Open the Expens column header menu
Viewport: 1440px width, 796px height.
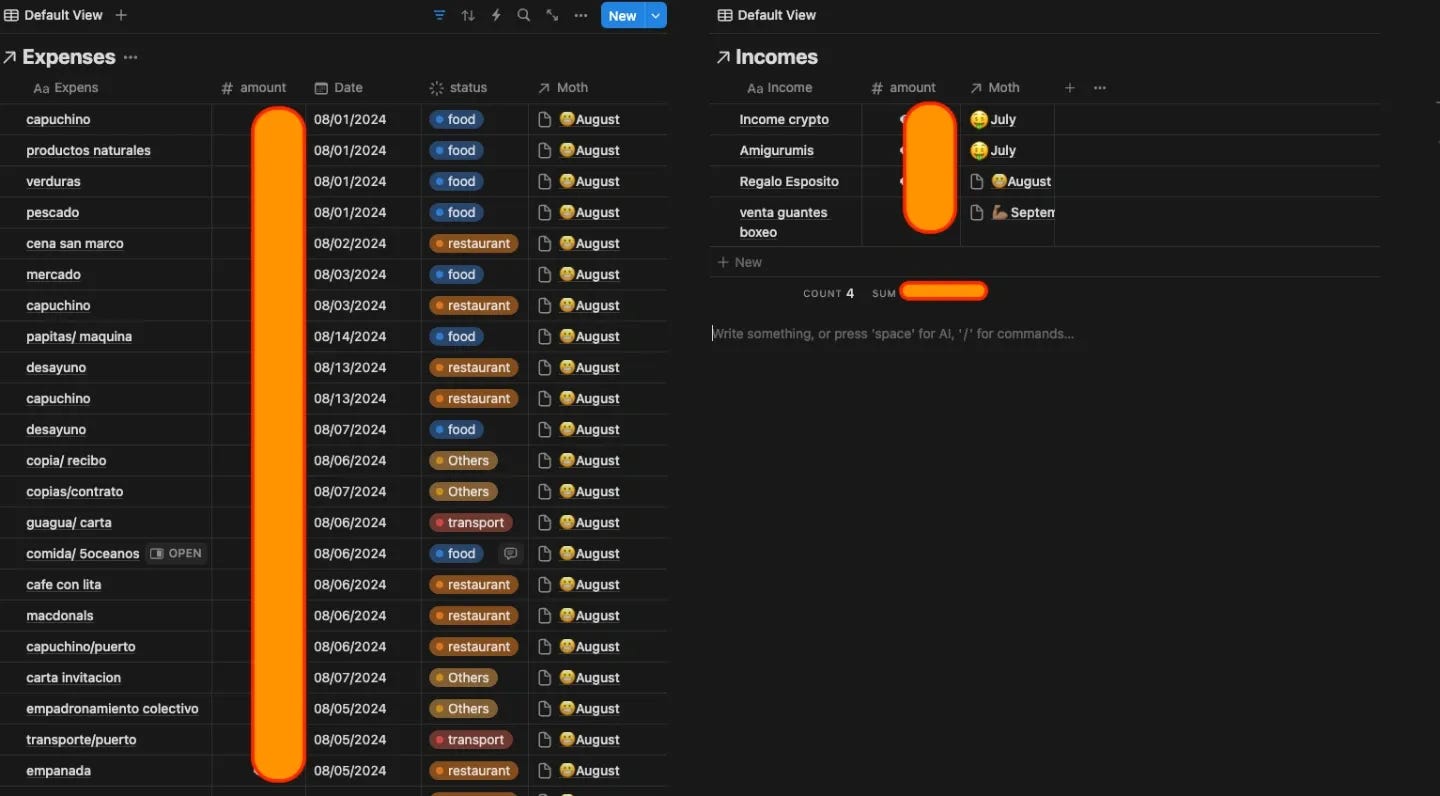point(66,88)
